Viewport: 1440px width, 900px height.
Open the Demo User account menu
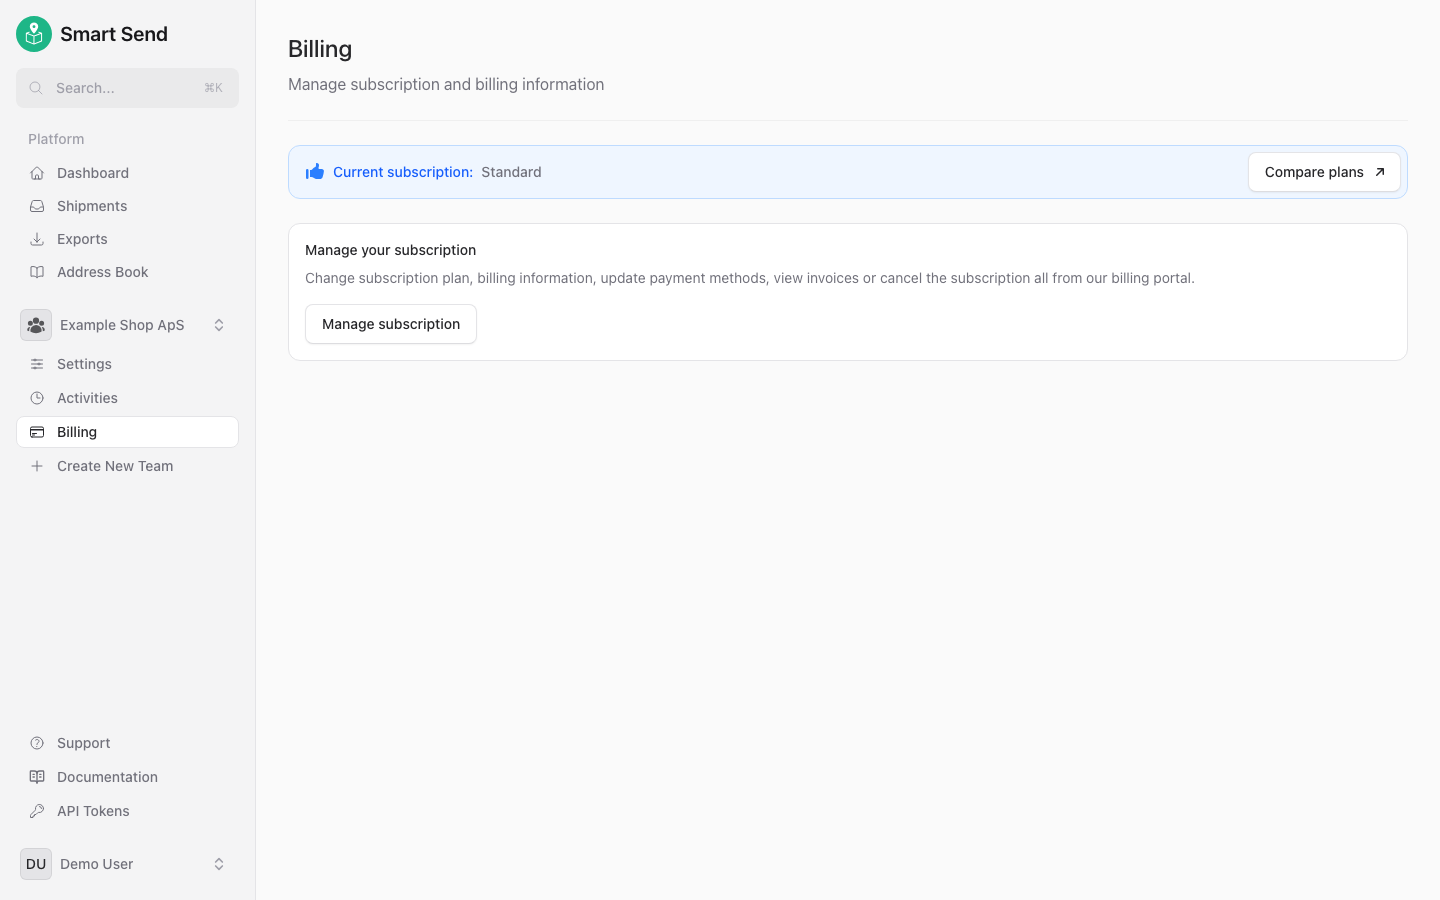coord(125,863)
